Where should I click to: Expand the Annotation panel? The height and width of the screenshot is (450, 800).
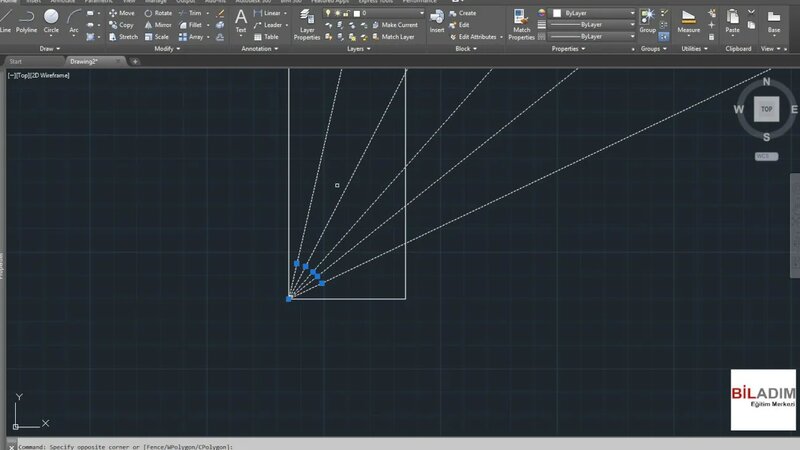pyautogui.click(x=260, y=49)
